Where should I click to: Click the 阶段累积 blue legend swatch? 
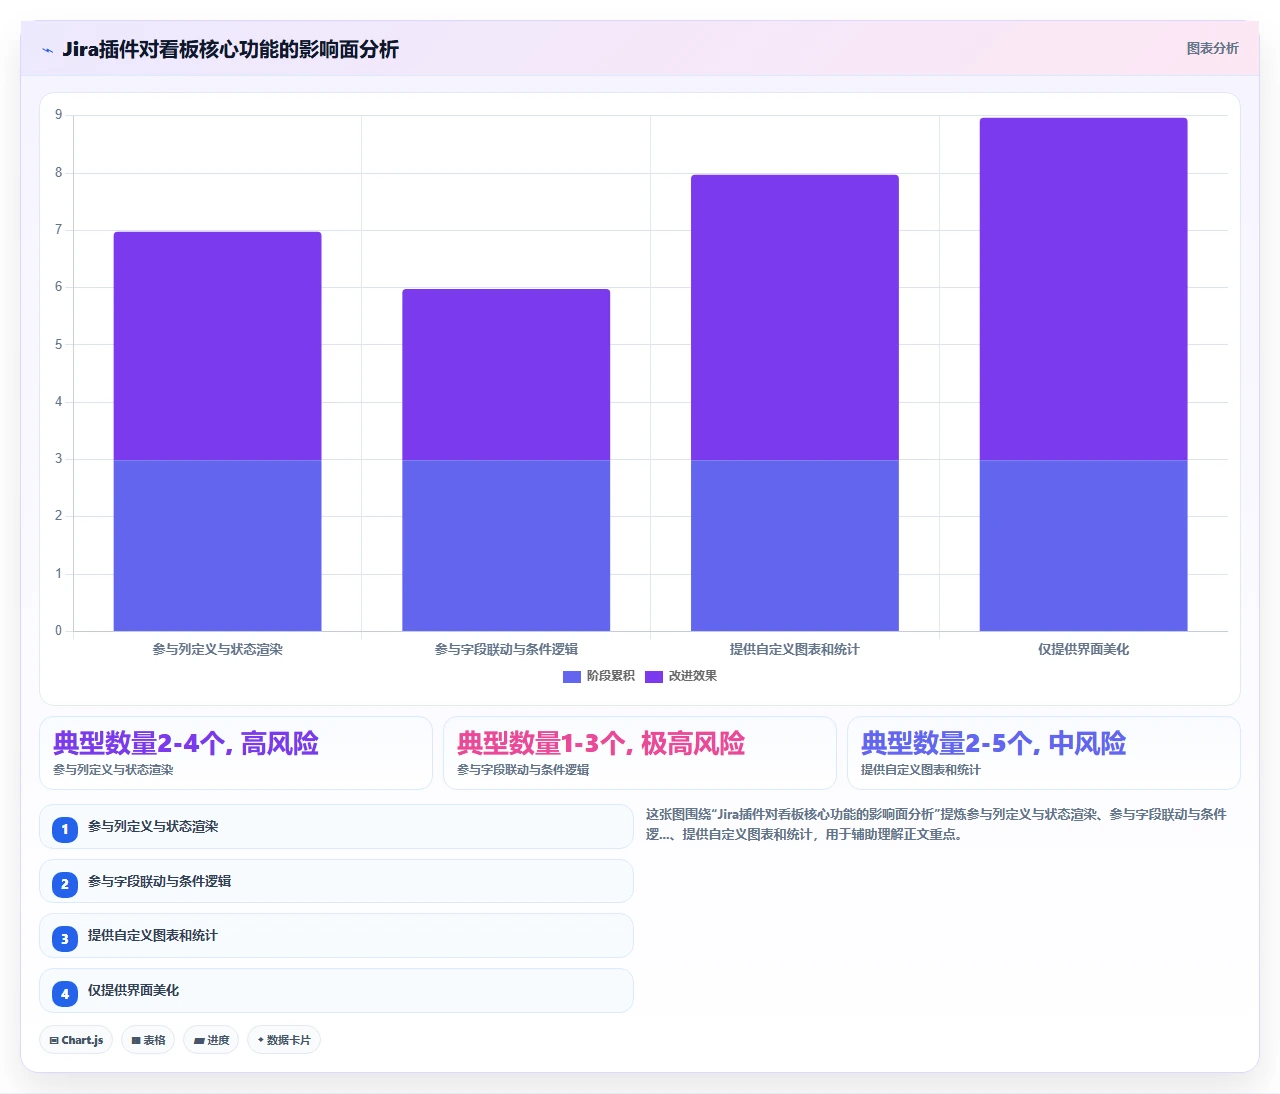[x=572, y=677]
